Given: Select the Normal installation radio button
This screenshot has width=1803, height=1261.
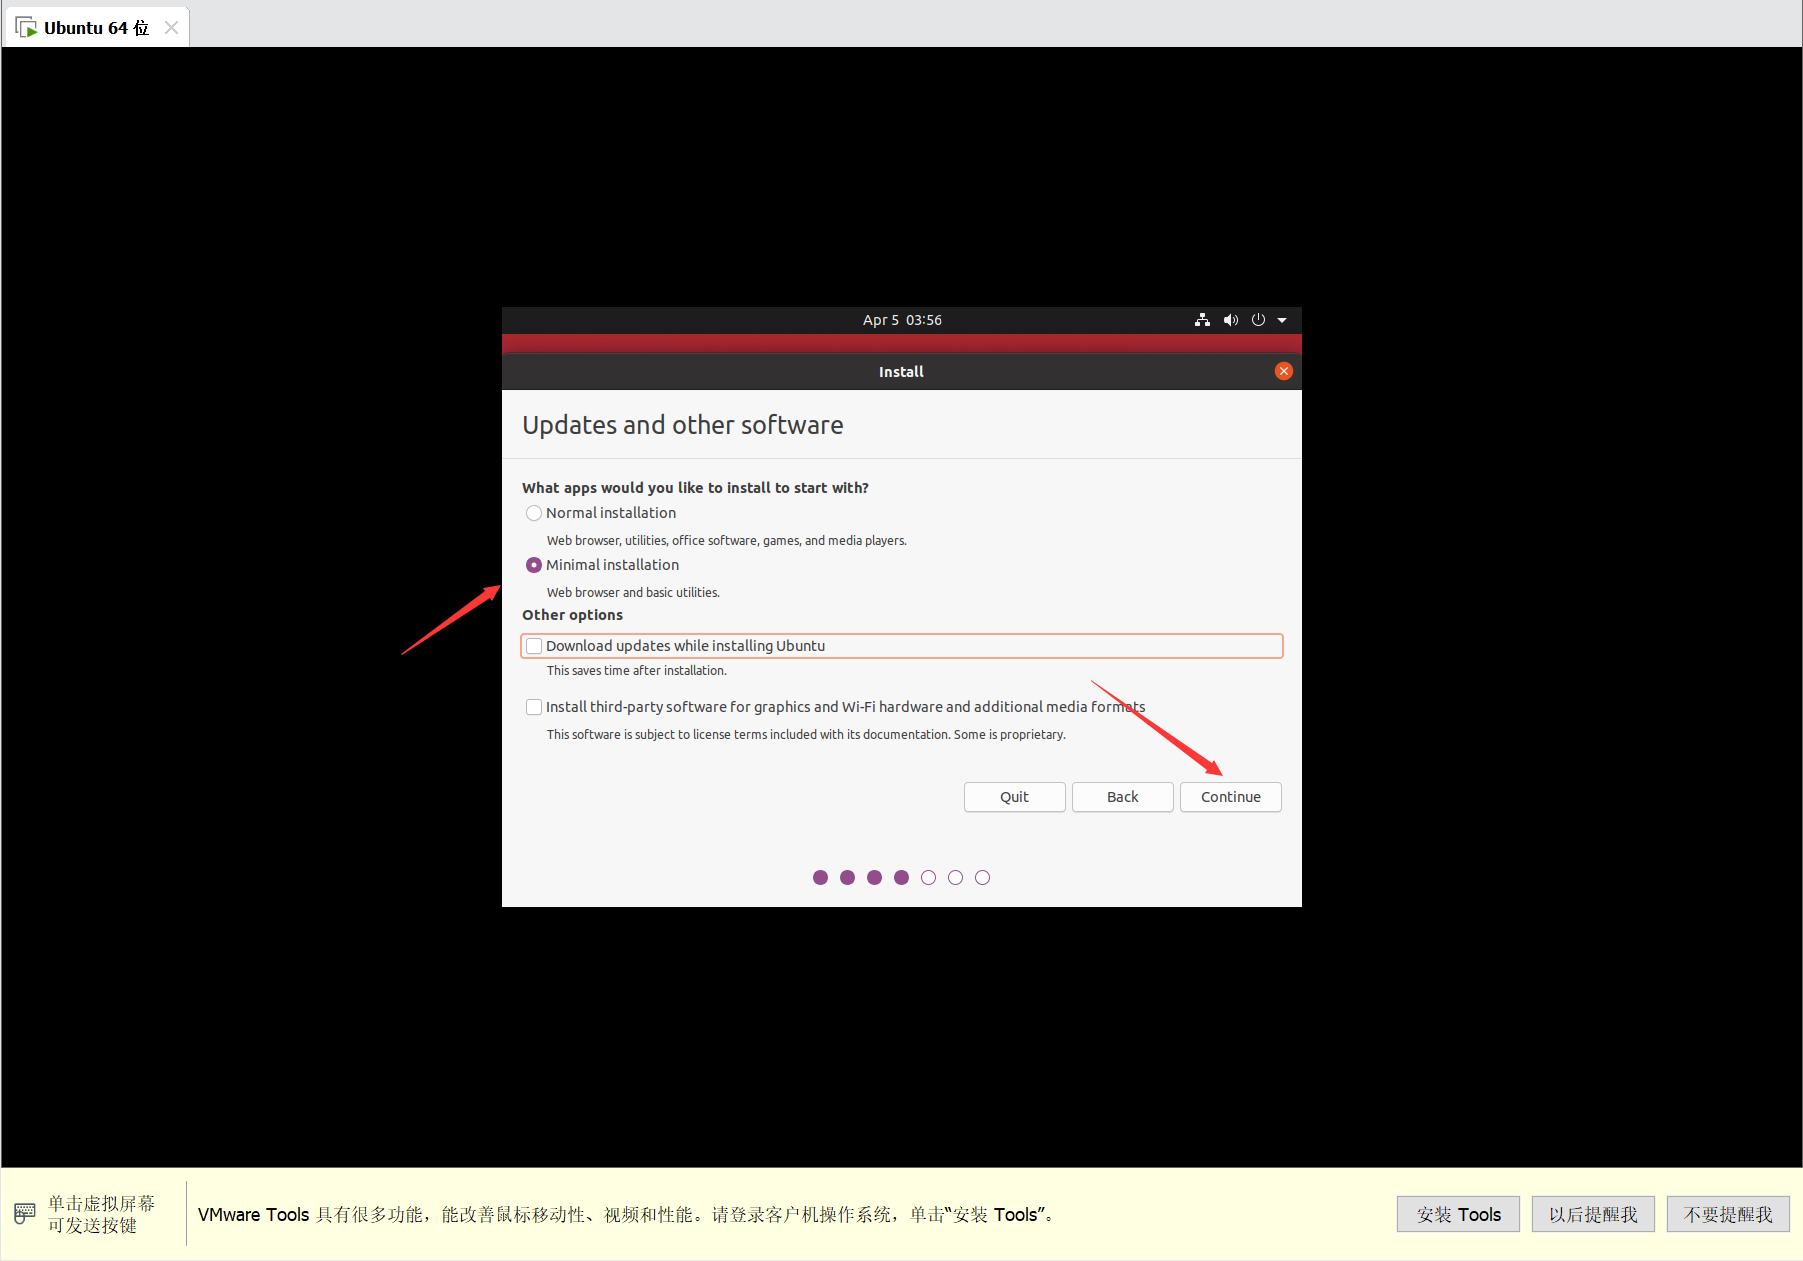Looking at the screenshot, I should (534, 513).
